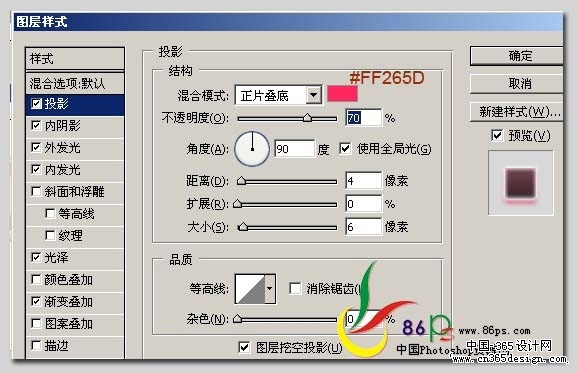Click the 大小 size slider handle
This screenshot has width=577, height=373.
(x=243, y=227)
